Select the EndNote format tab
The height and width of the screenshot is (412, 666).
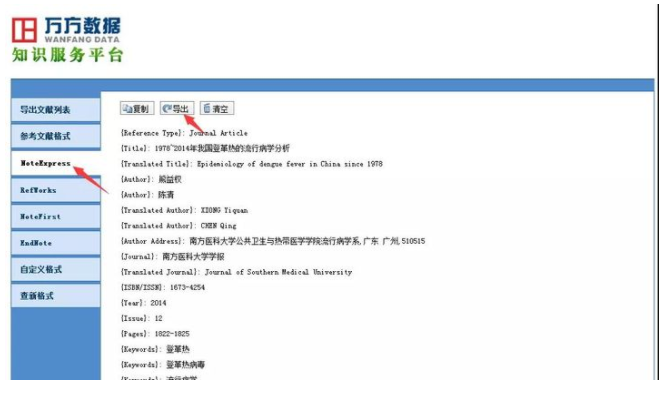click(x=56, y=243)
